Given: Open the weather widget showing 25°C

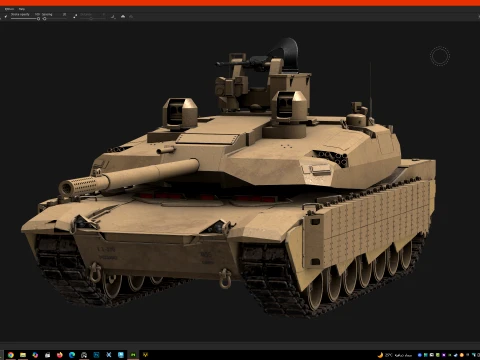Looking at the screenshot, I should point(395,355).
